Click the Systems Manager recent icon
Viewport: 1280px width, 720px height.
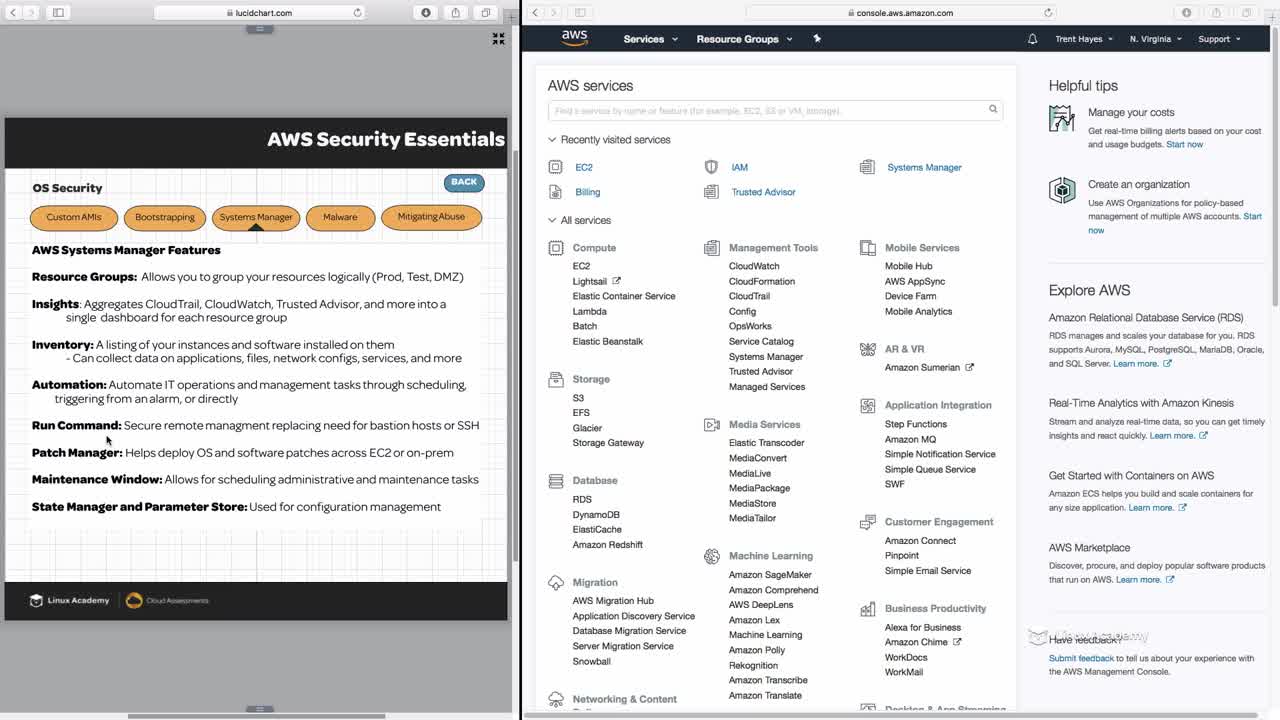[x=867, y=167]
